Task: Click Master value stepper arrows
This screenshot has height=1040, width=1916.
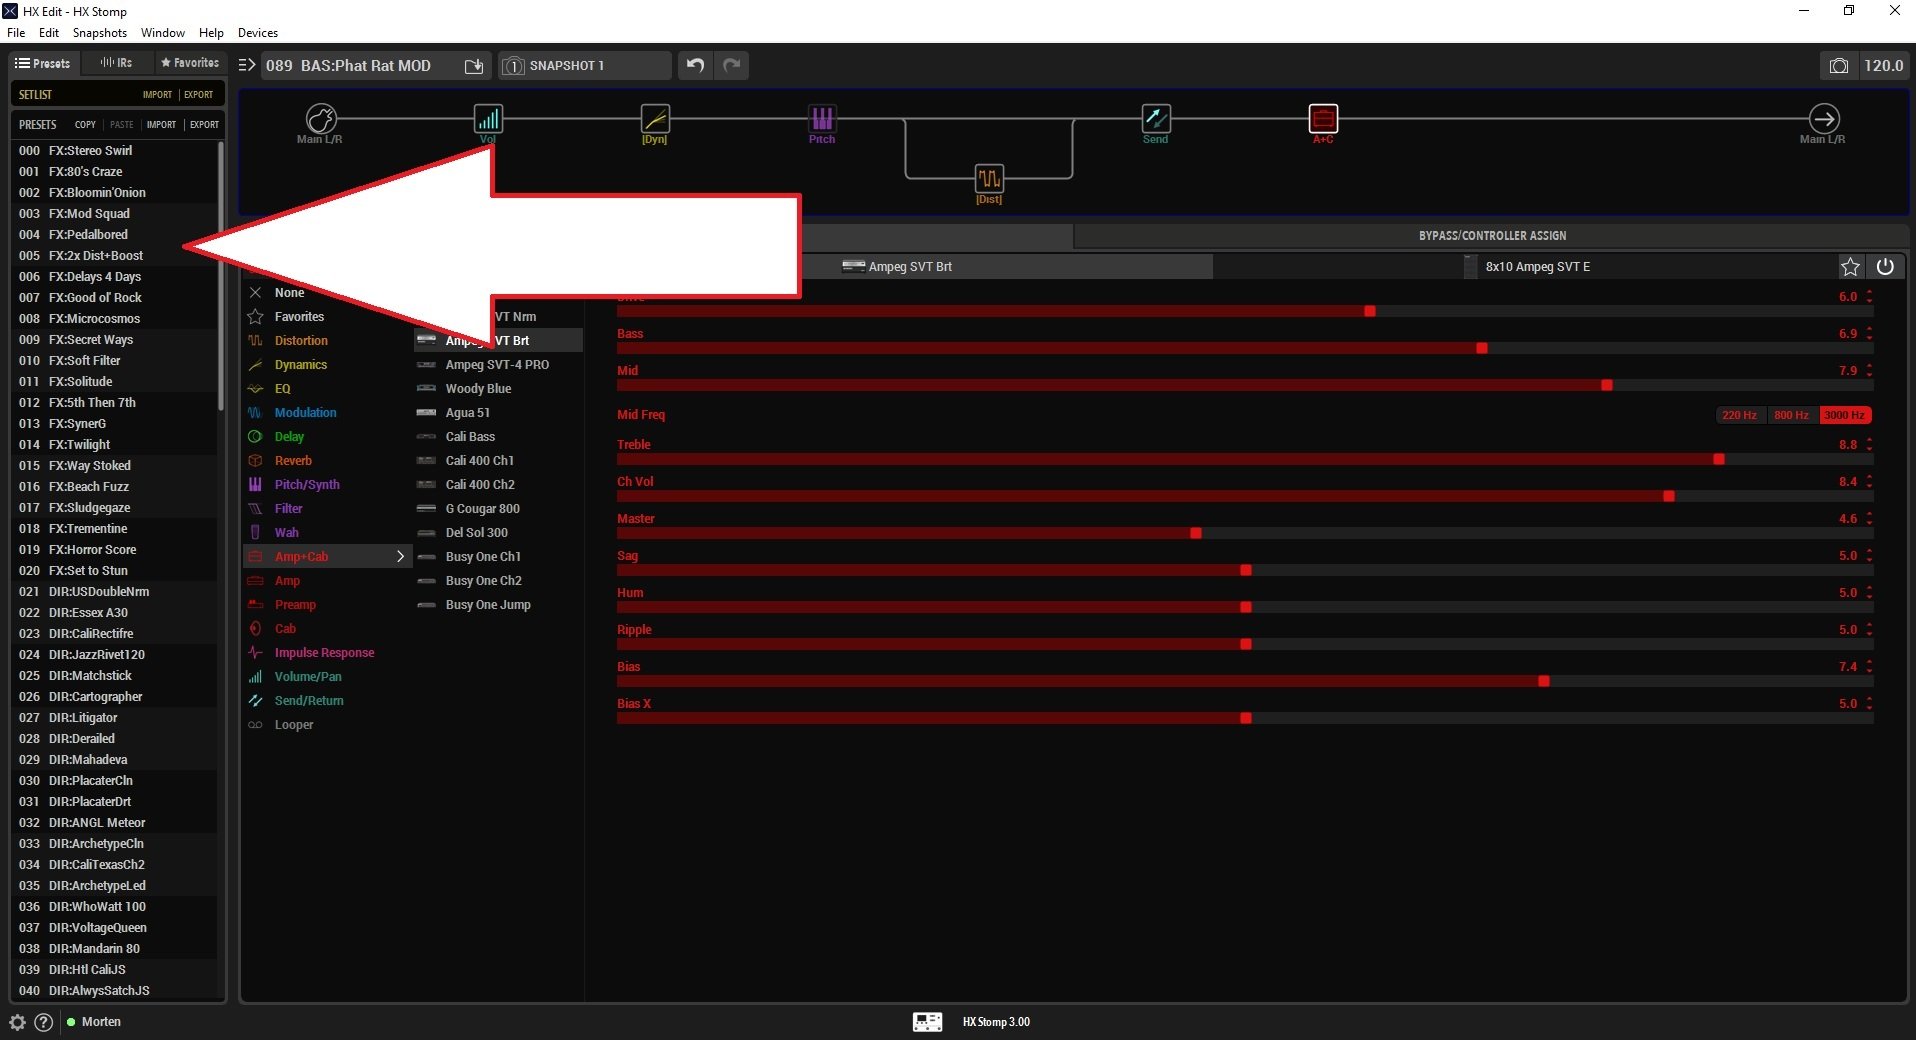Action: tap(1869, 519)
